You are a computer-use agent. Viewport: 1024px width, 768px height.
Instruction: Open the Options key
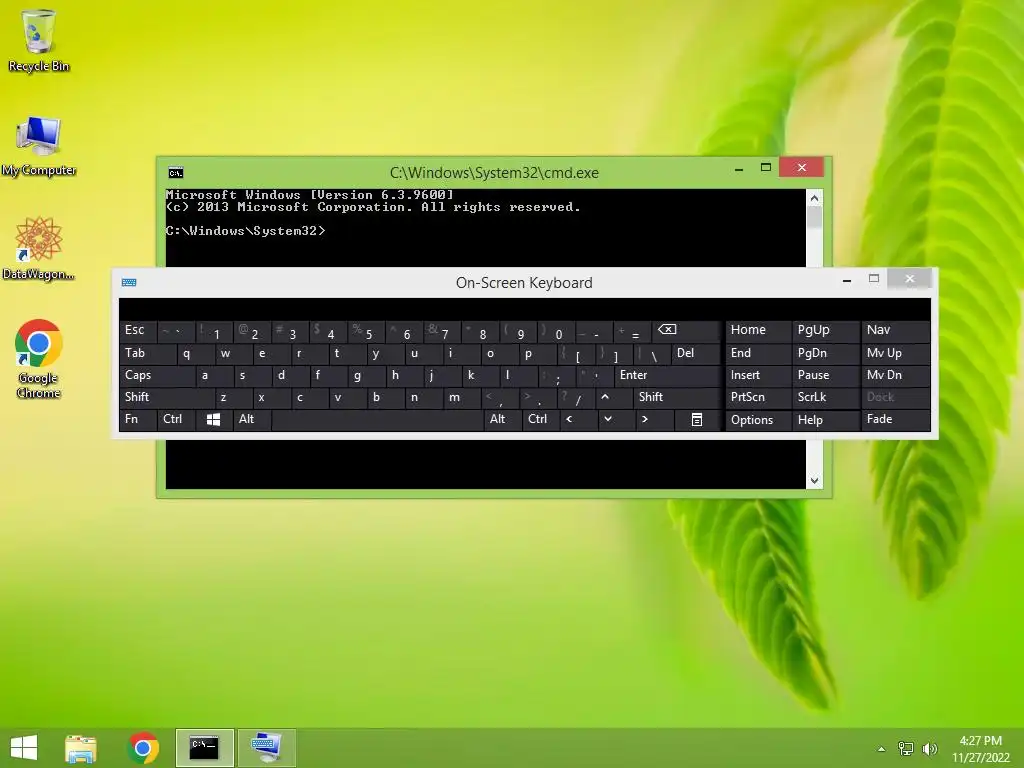[x=758, y=419]
